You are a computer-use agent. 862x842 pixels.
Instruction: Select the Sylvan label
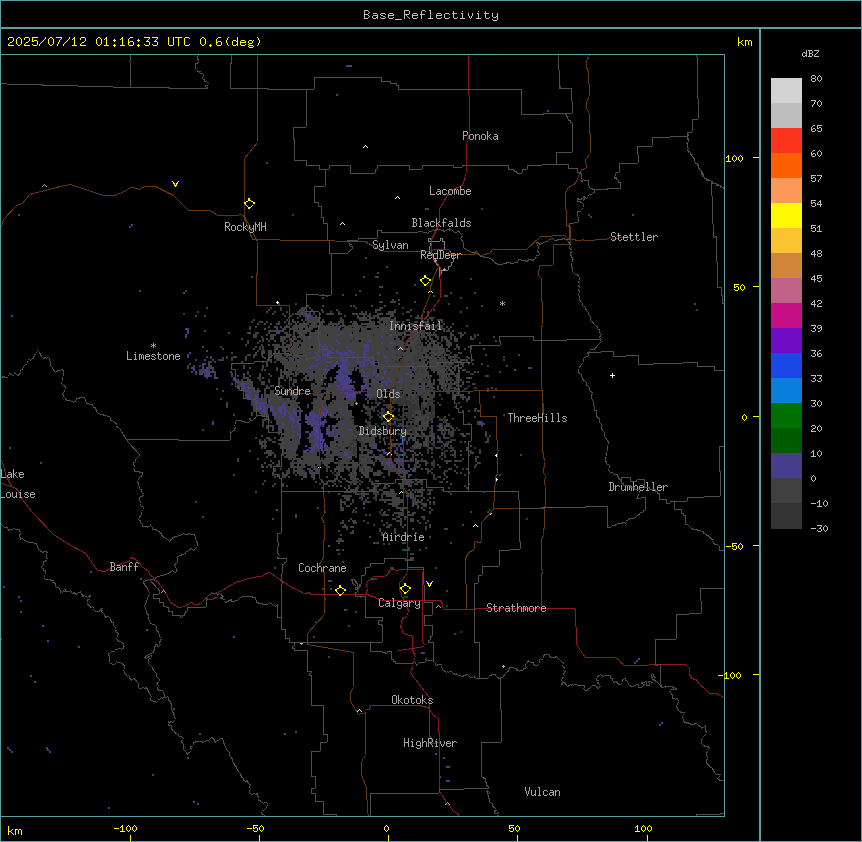pyautogui.click(x=390, y=245)
